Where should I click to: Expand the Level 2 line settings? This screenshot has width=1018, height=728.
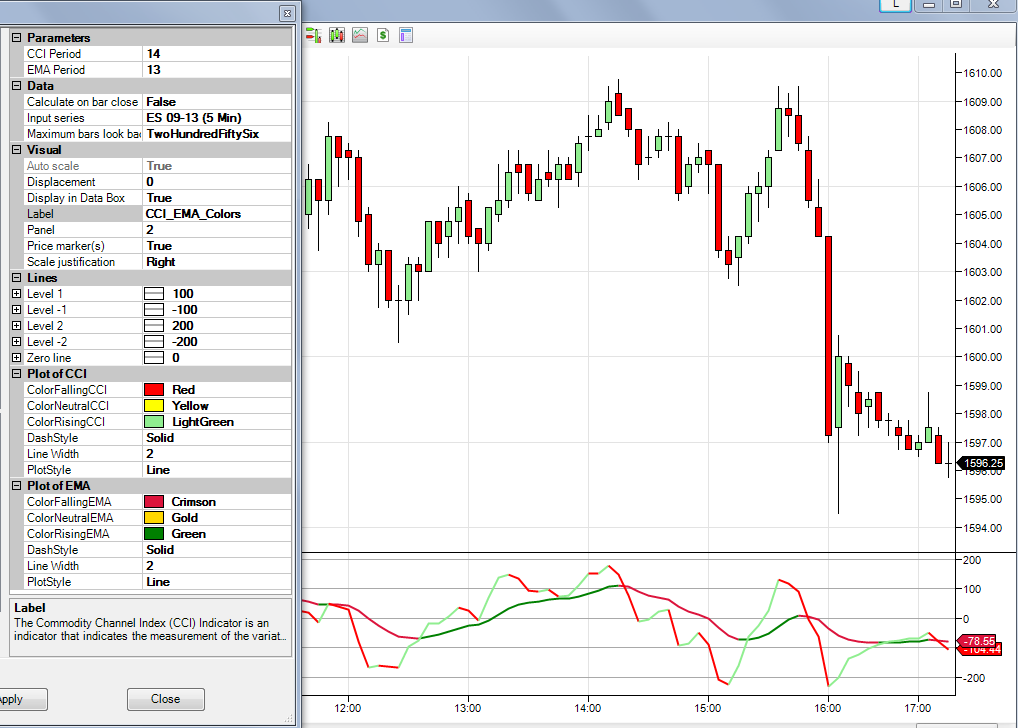point(17,325)
